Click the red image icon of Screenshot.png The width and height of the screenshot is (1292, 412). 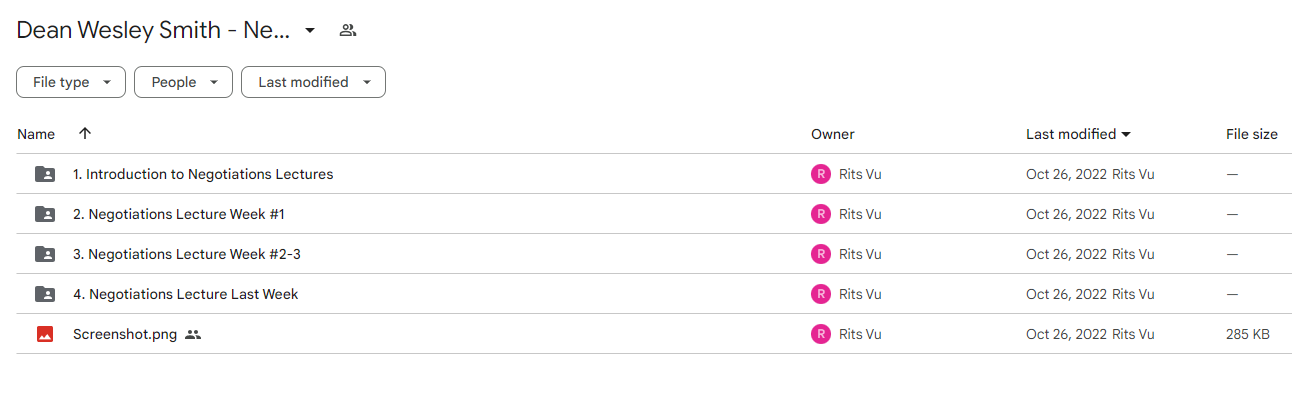coord(45,334)
